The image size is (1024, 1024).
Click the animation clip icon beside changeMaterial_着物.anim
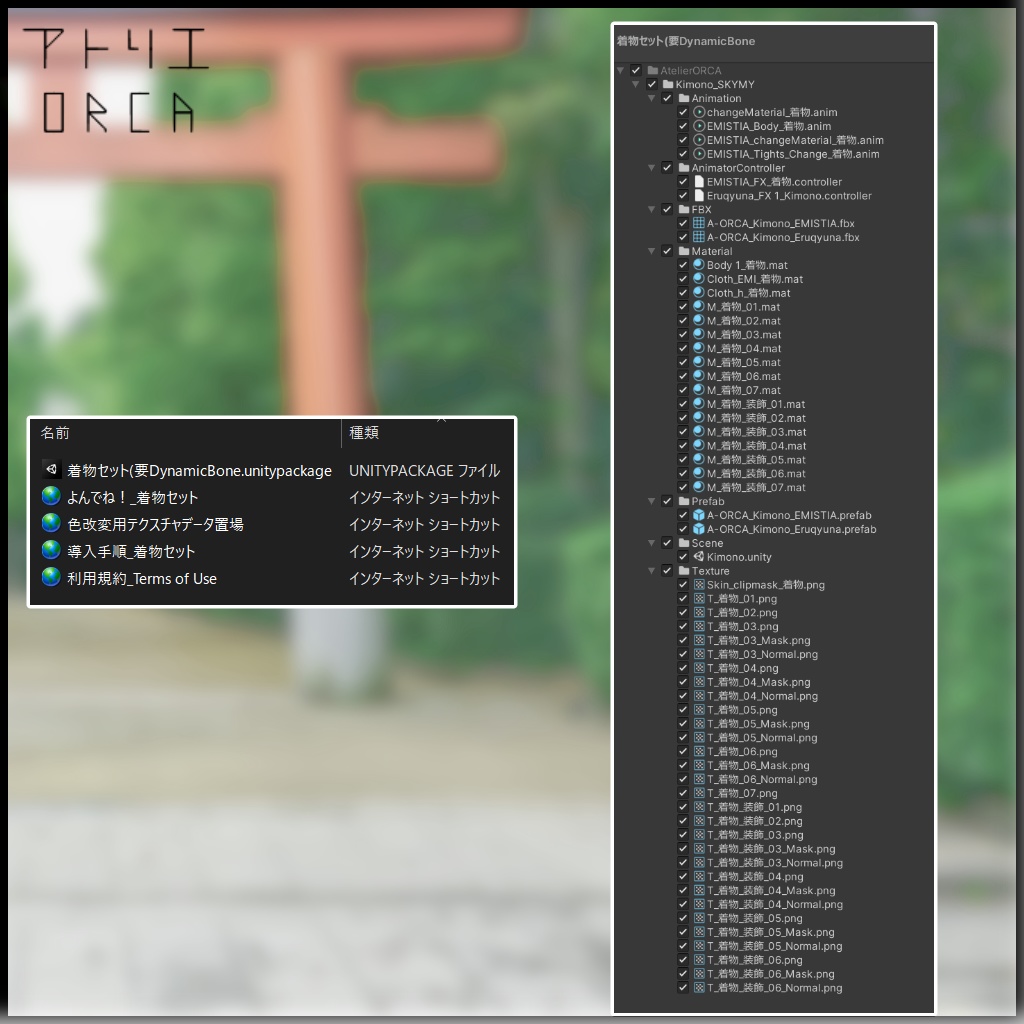(697, 112)
